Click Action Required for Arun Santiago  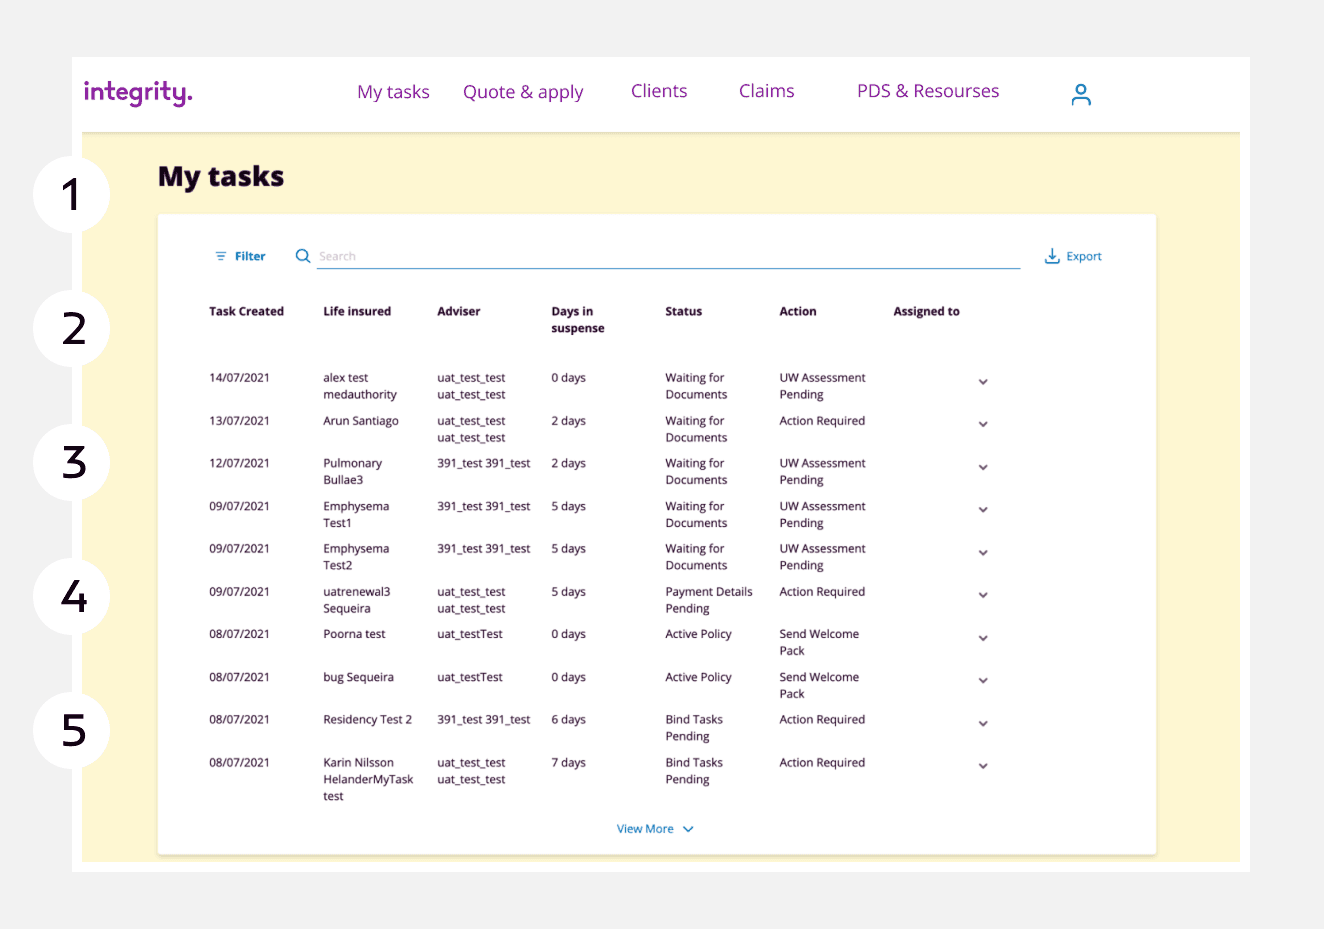[822, 421]
